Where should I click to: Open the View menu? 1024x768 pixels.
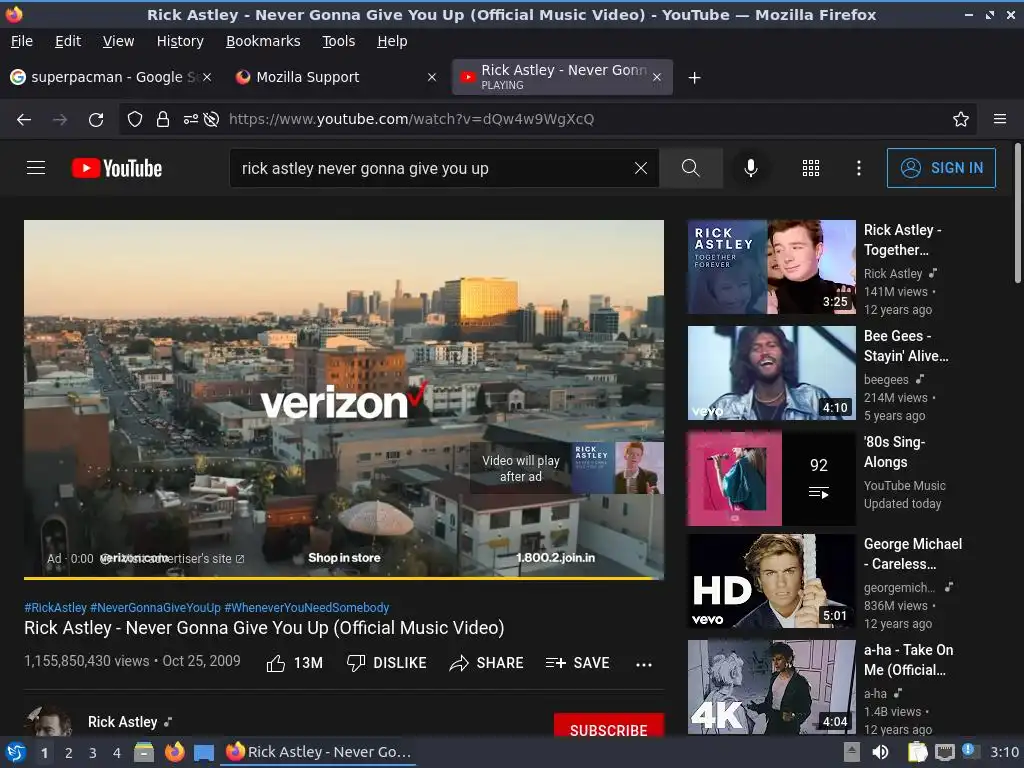[x=118, y=41]
